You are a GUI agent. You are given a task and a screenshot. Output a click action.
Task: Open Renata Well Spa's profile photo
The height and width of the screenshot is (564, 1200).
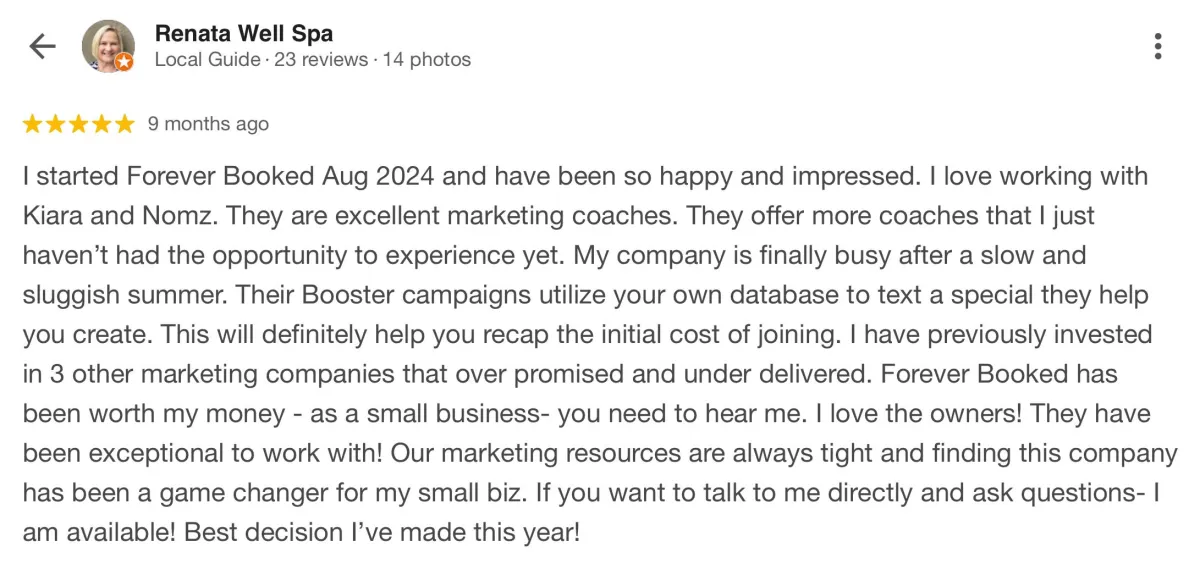pyautogui.click(x=108, y=46)
